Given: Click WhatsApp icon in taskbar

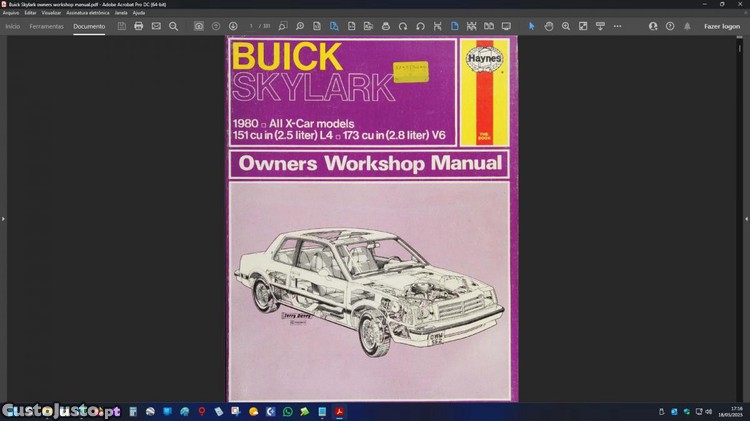Looking at the screenshot, I should pos(288,411).
